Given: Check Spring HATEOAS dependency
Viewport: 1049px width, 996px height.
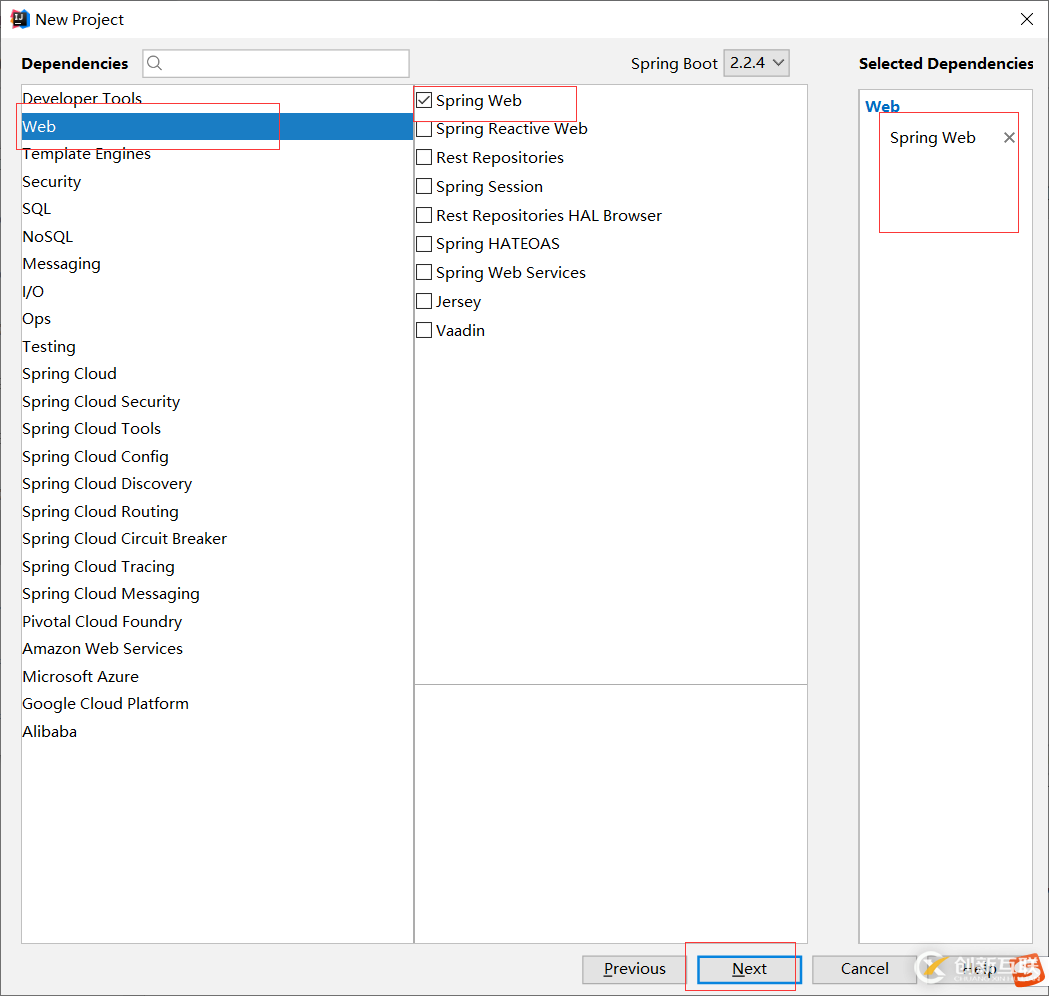Looking at the screenshot, I should [424, 243].
